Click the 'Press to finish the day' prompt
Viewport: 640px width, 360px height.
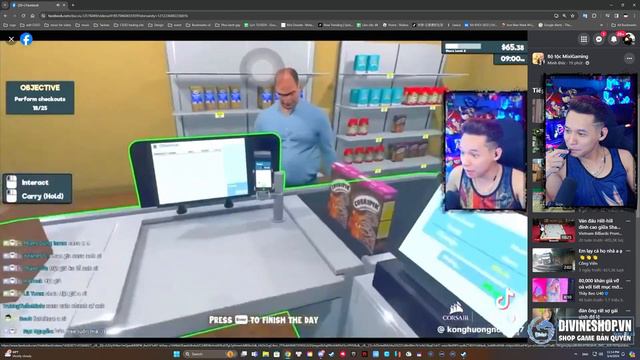[x=263, y=320]
